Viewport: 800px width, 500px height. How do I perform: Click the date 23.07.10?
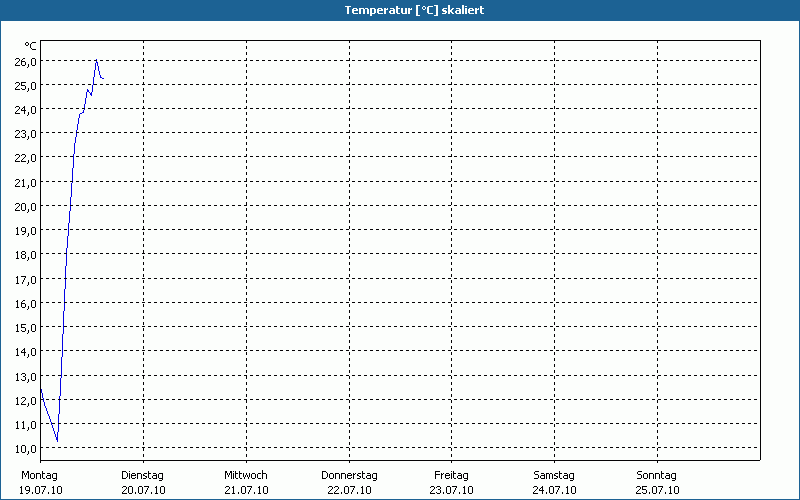[x=452, y=490]
